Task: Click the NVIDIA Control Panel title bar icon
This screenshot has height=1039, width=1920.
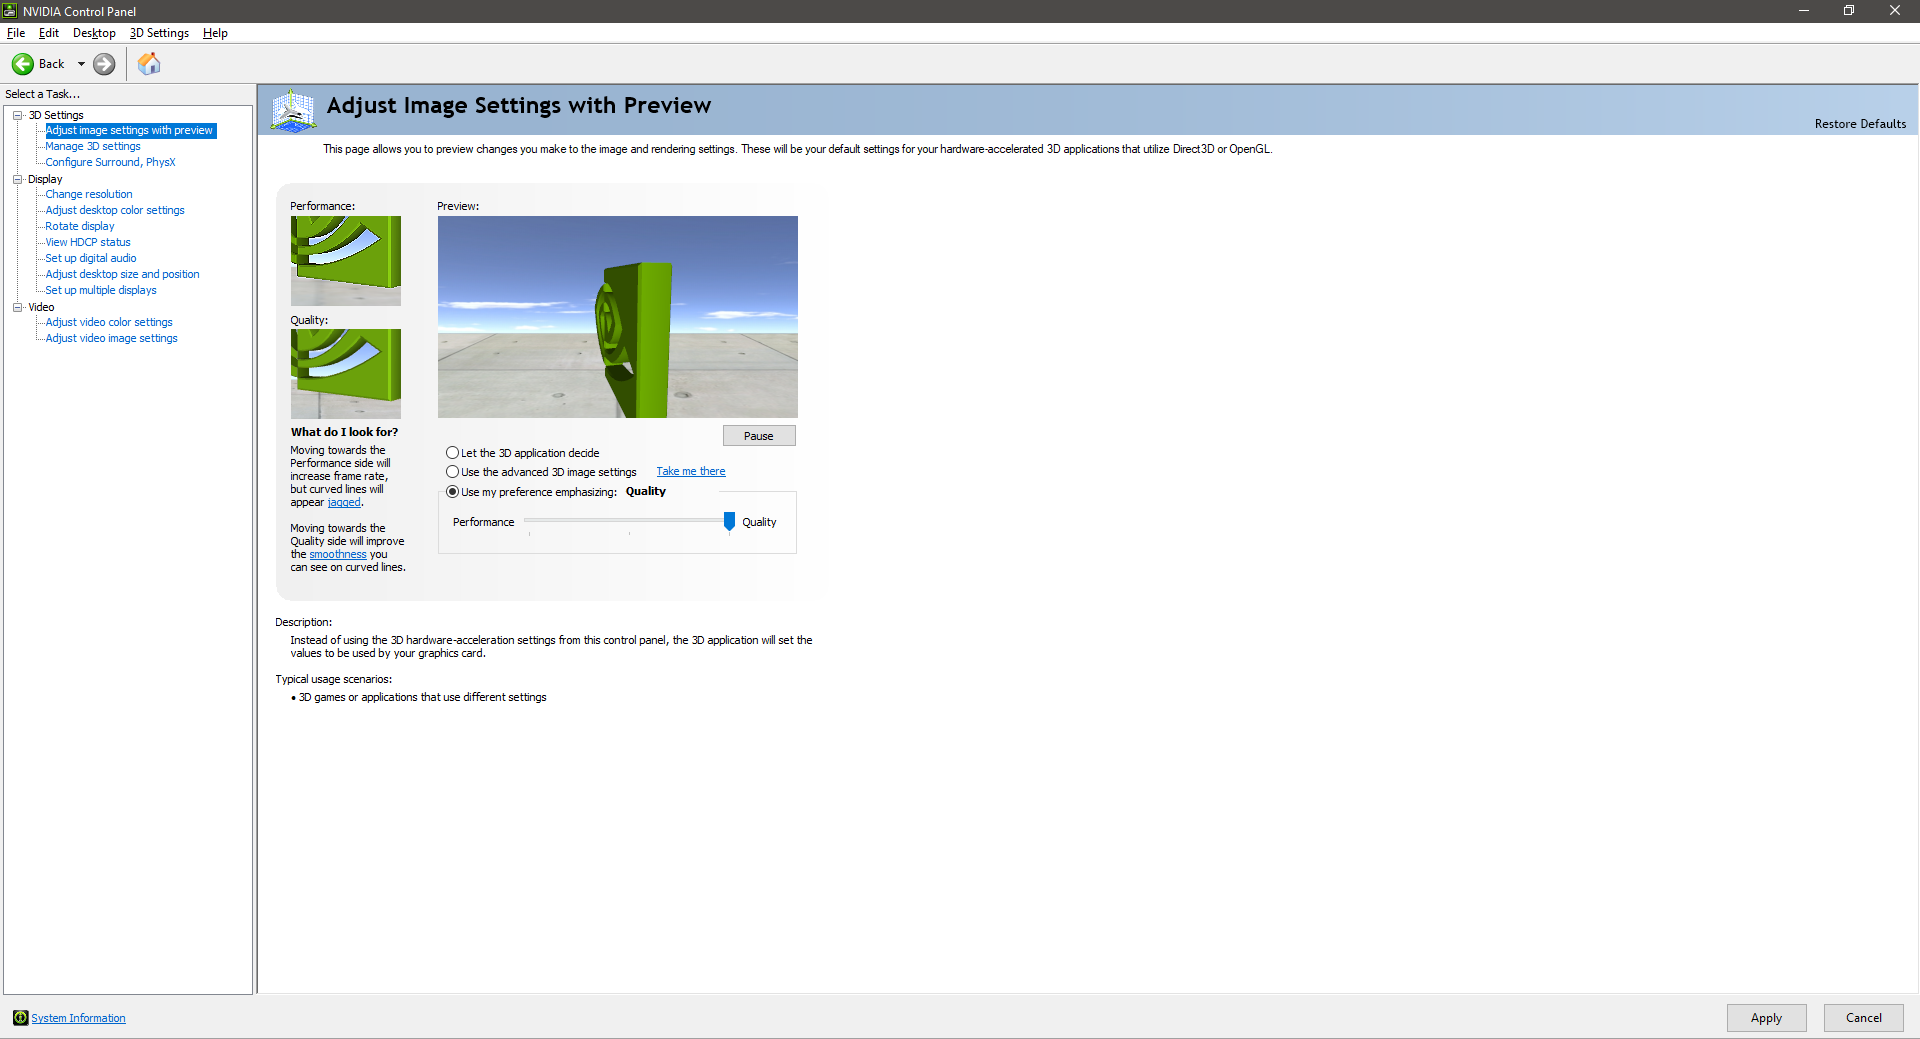Action: click(10, 11)
